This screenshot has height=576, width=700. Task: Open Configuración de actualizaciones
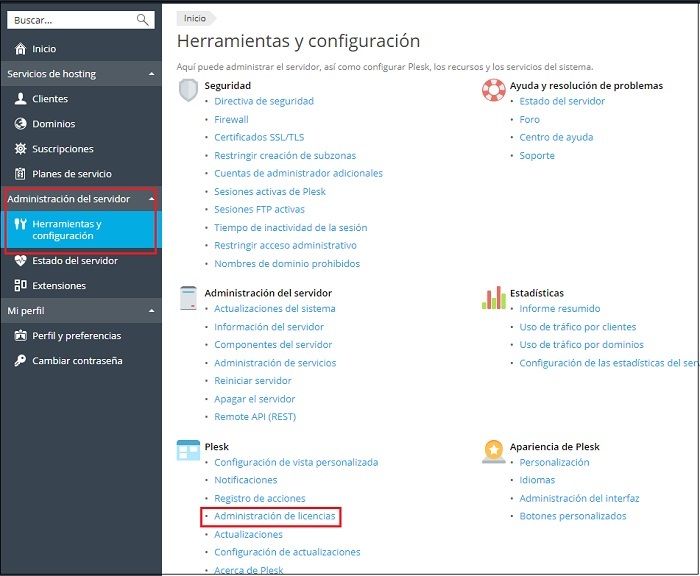pyautogui.click(x=287, y=552)
